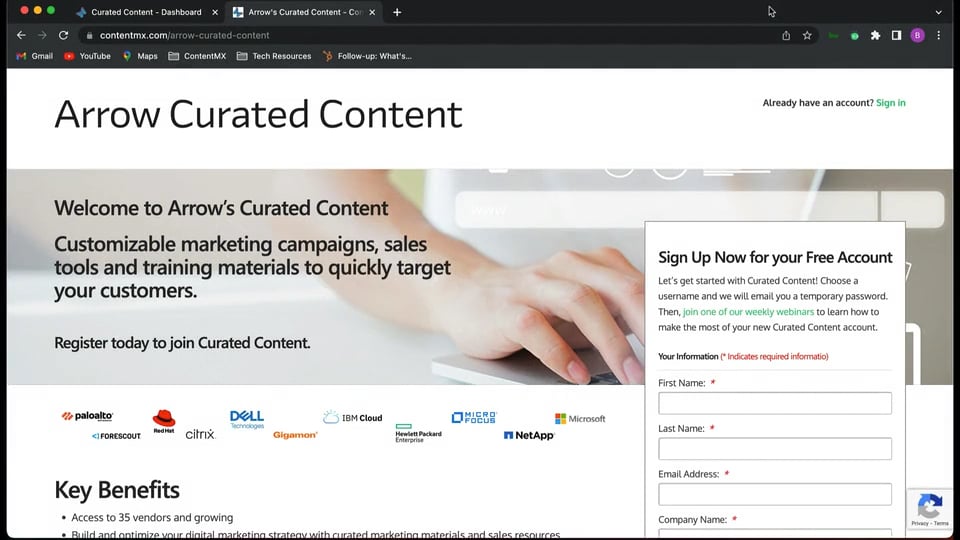Close the Curated Content - Dashboard tab
Viewport: 960px width, 540px height.
tap(215, 12)
